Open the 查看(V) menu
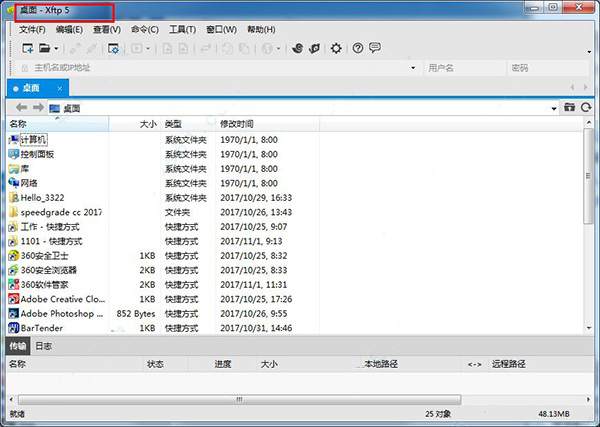 (107, 29)
